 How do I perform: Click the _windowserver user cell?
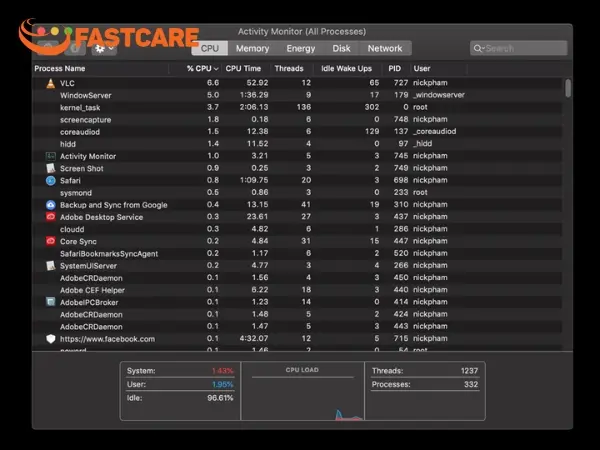(439, 95)
